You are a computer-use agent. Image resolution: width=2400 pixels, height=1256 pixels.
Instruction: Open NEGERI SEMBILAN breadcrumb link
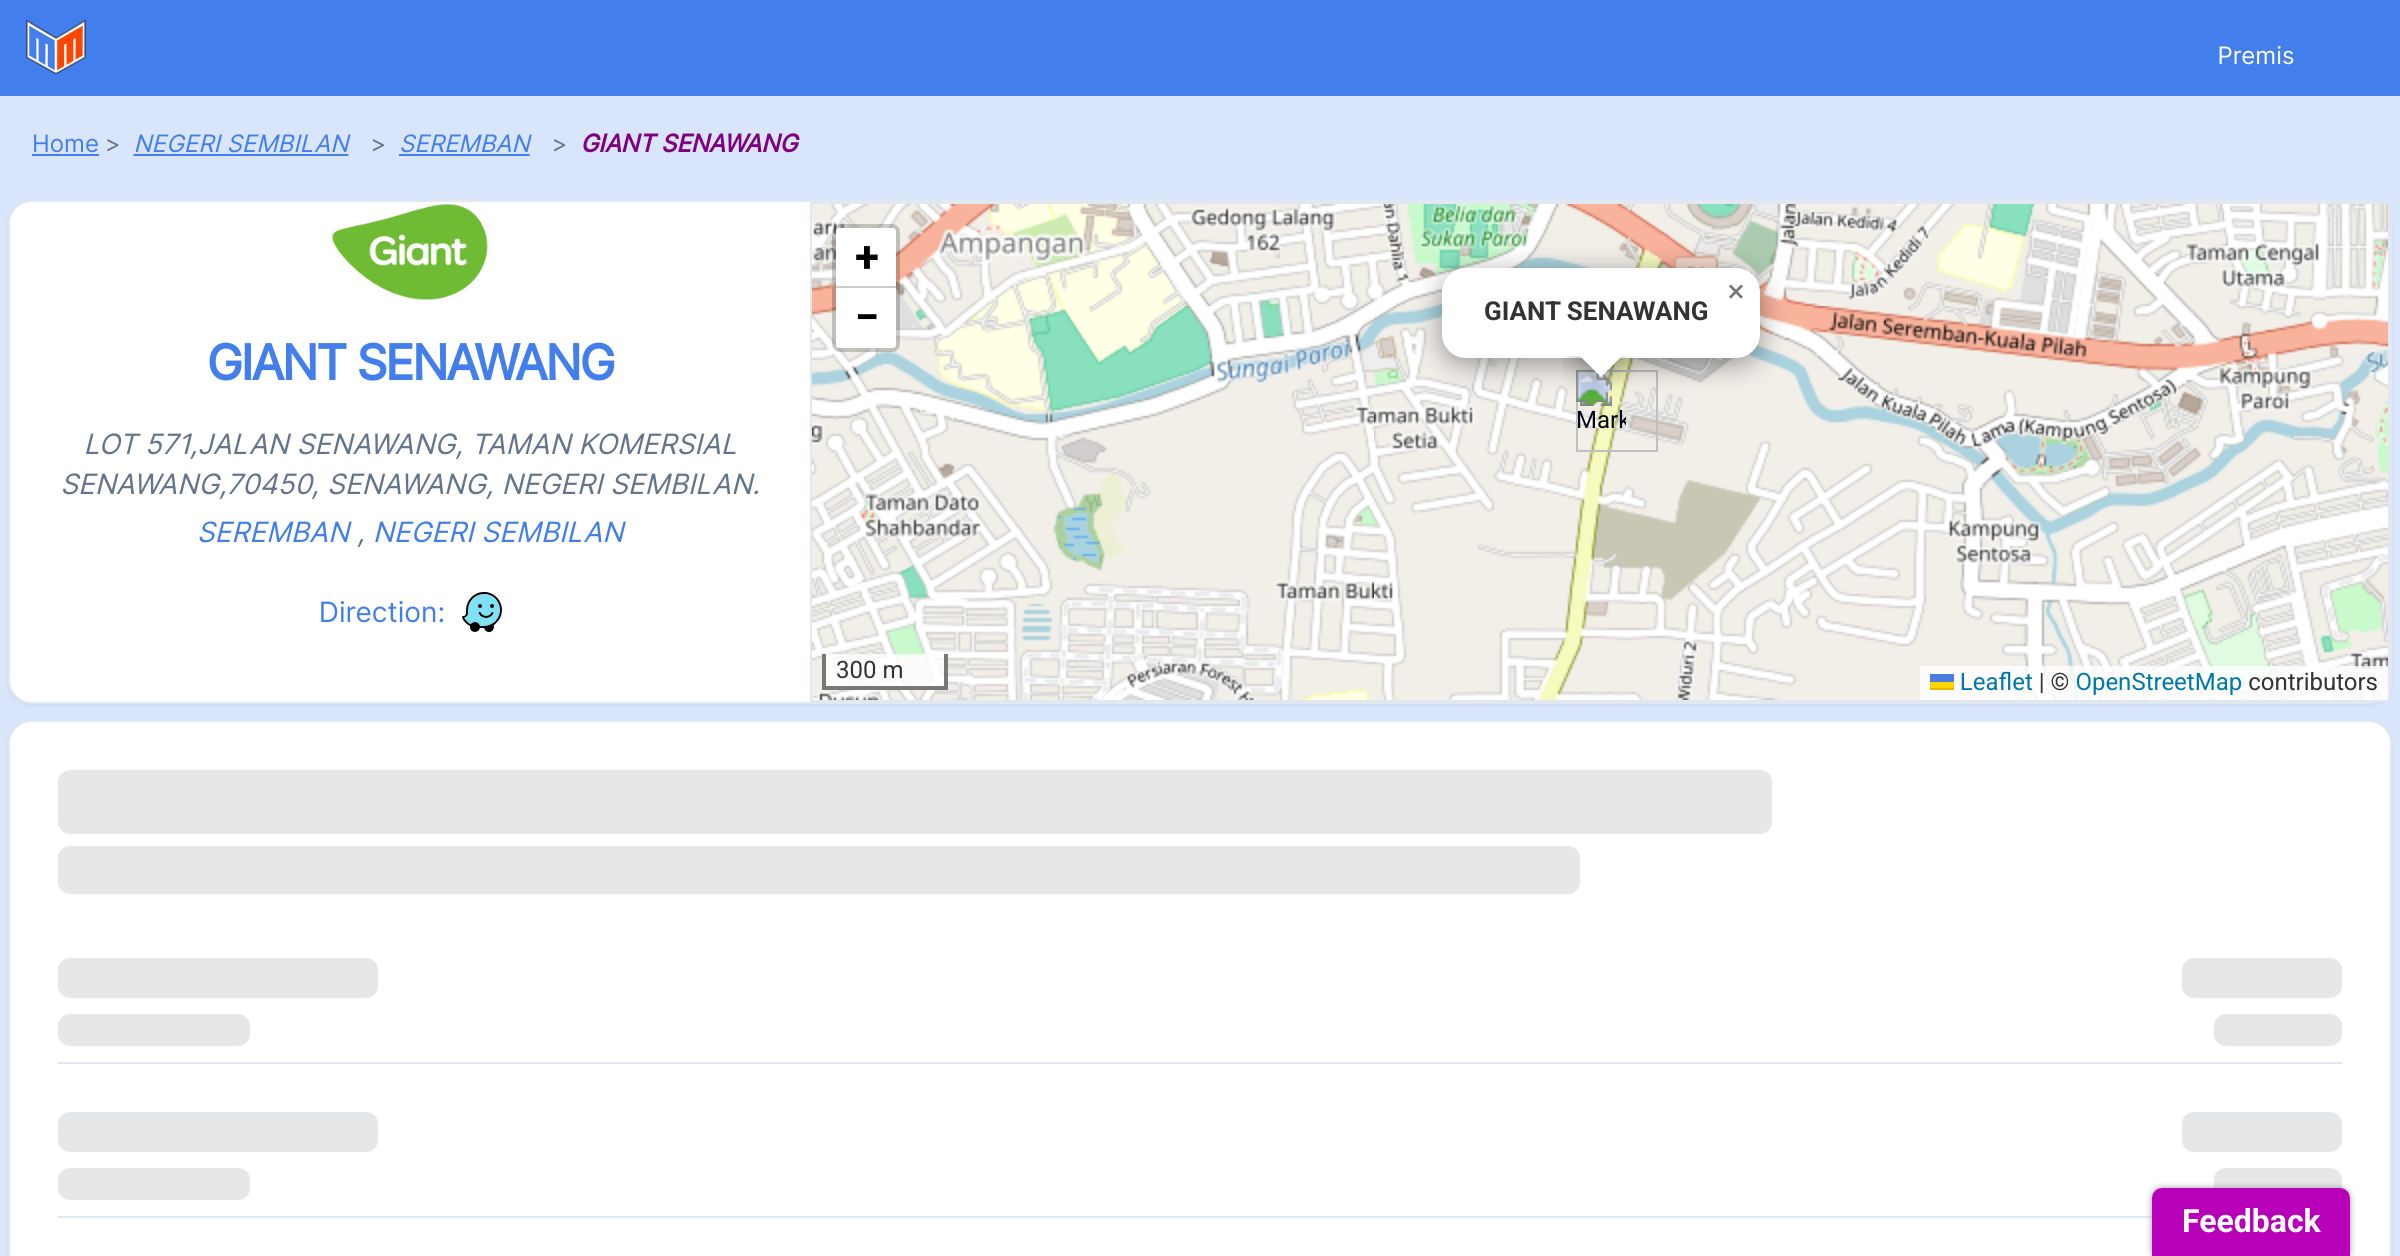click(242, 144)
